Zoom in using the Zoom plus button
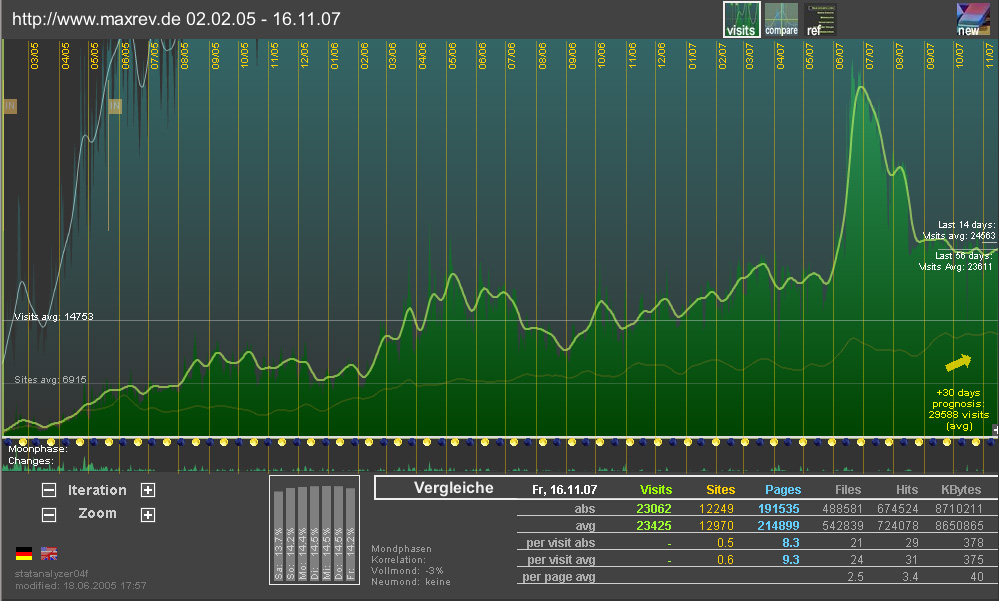 (x=148, y=514)
